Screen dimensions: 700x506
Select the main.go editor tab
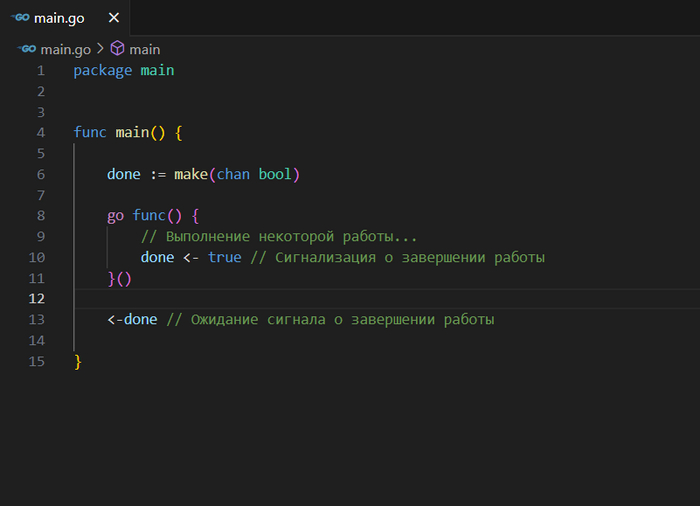click(60, 18)
